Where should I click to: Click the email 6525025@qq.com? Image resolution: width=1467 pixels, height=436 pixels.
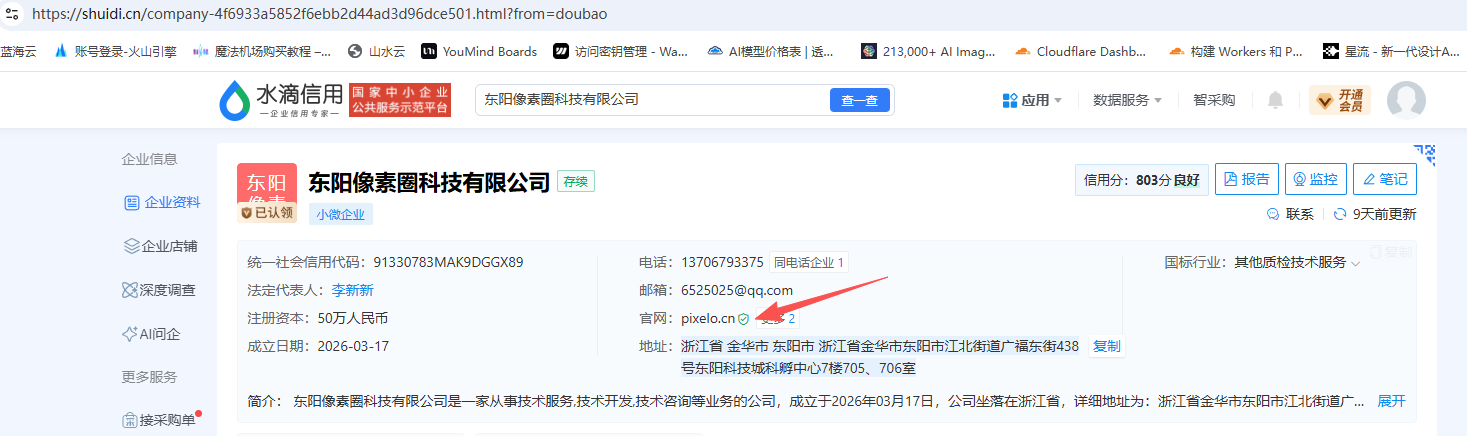coord(737,290)
